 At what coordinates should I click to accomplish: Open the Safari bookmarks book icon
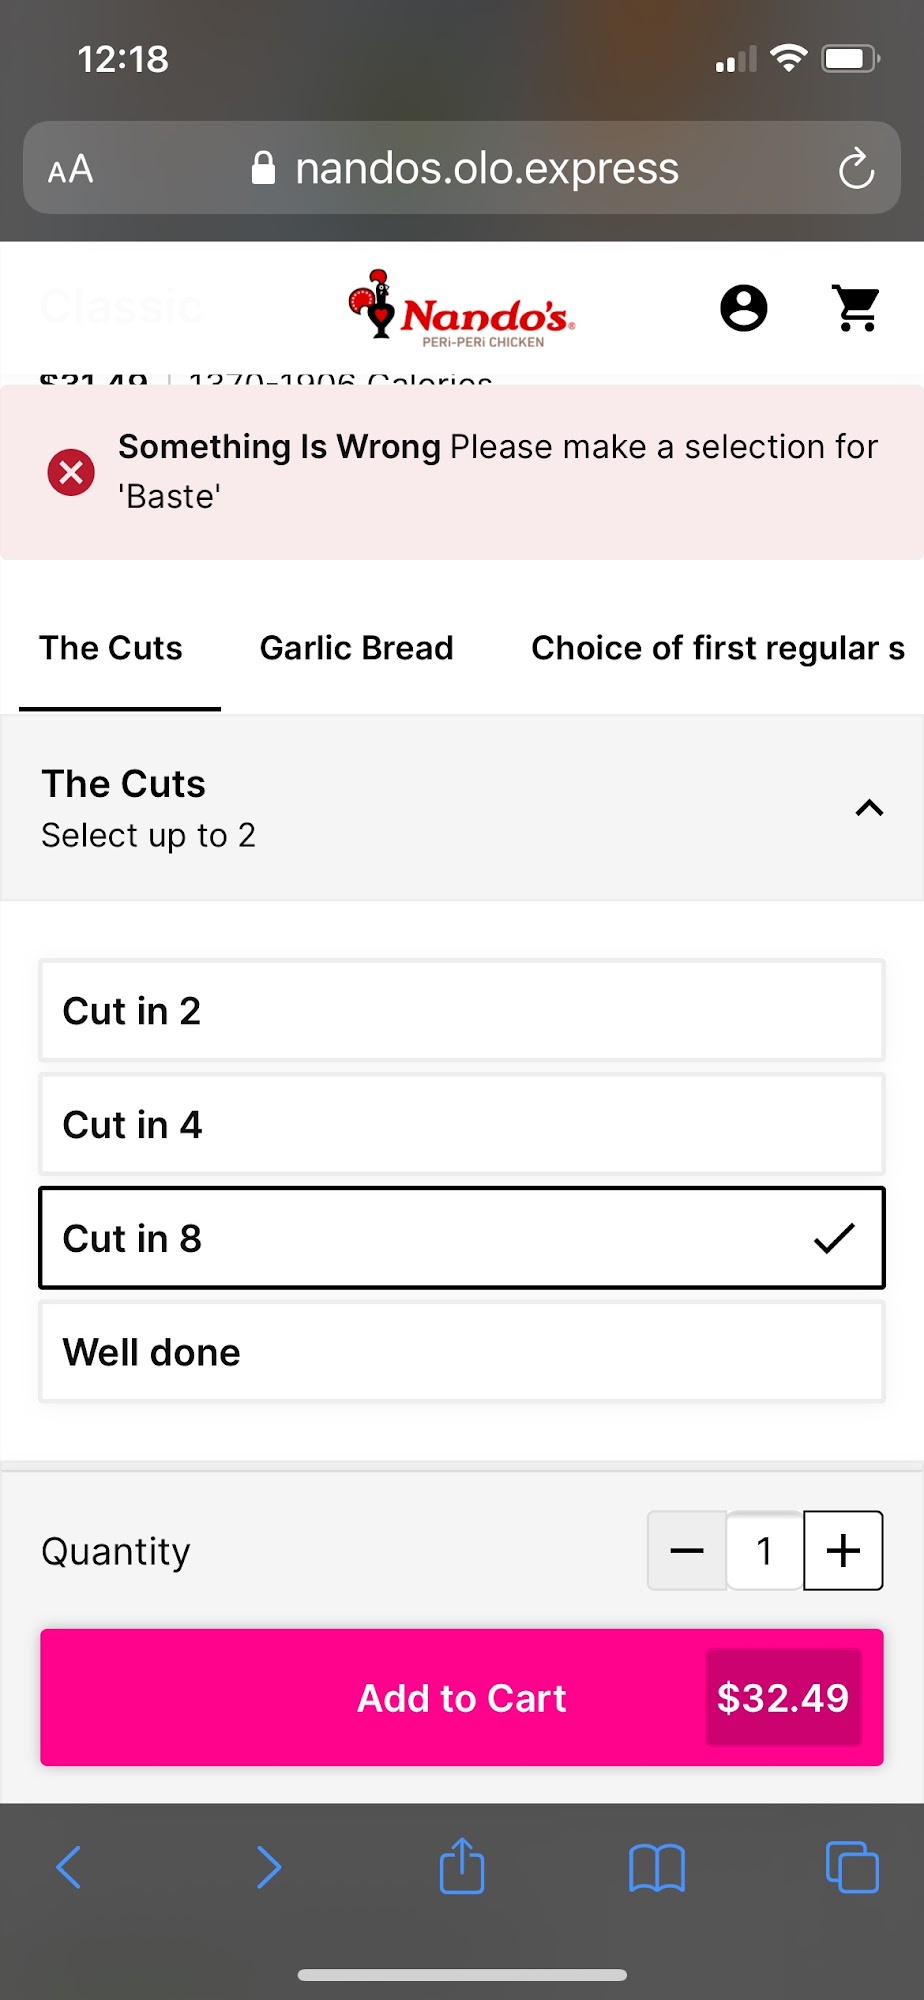point(656,1867)
